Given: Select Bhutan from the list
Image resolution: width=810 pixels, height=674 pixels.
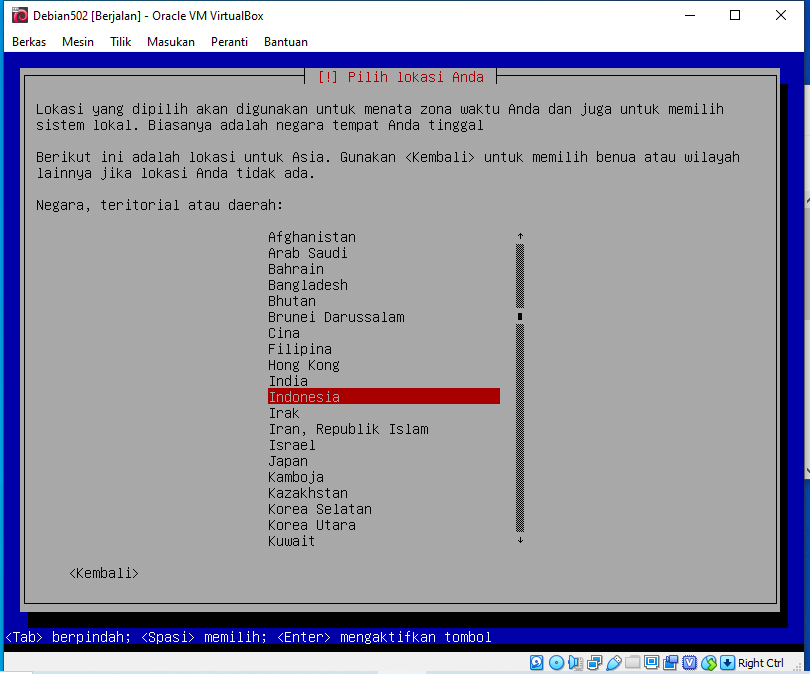Looking at the screenshot, I should [384, 301].
